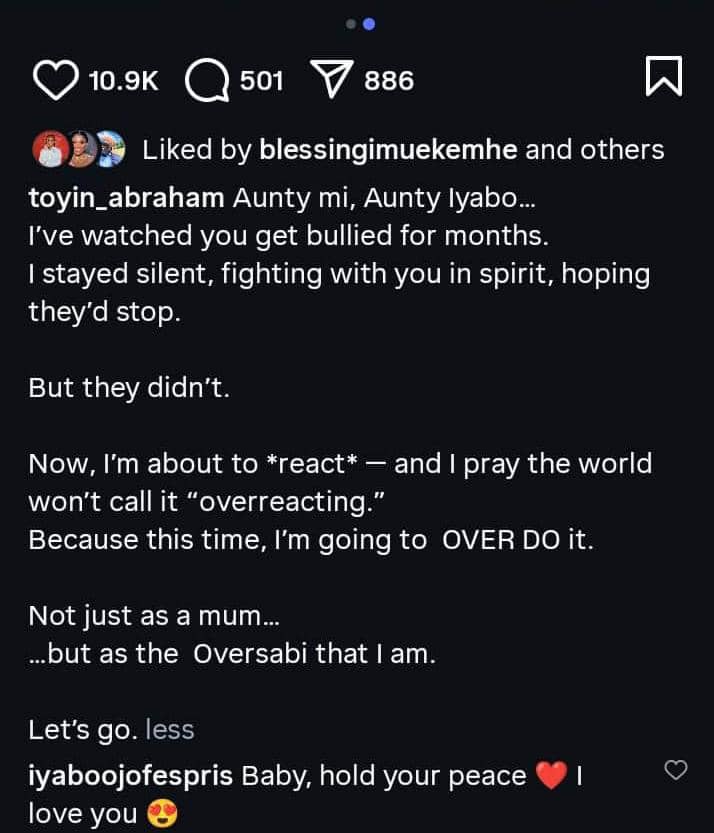This screenshot has height=833, width=714.
Task: Like the iyaboojofespris comment with the small heart
Action: point(677,769)
